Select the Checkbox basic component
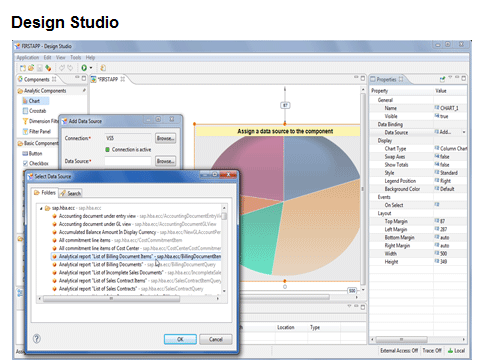 [x=35, y=164]
